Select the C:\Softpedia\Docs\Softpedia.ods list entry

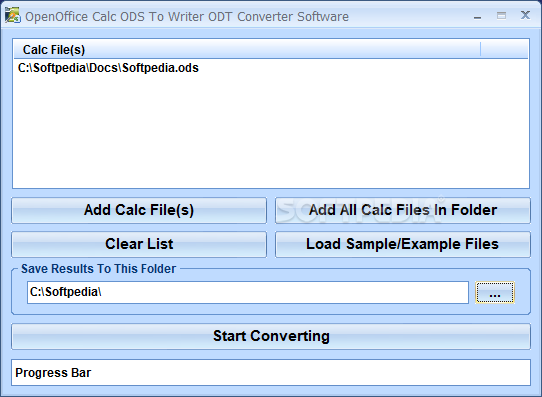pyautogui.click(x=108, y=68)
